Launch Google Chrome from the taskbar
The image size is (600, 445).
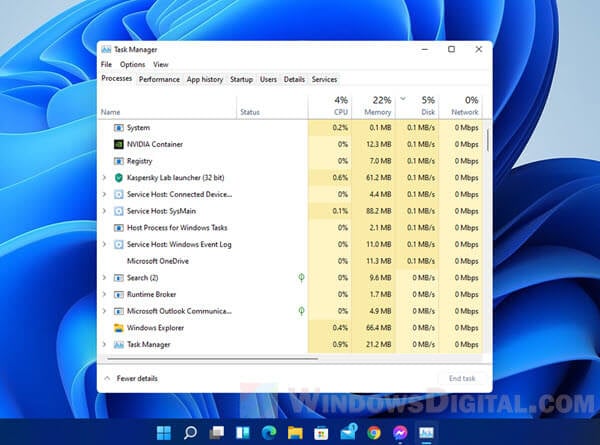tap(374, 433)
